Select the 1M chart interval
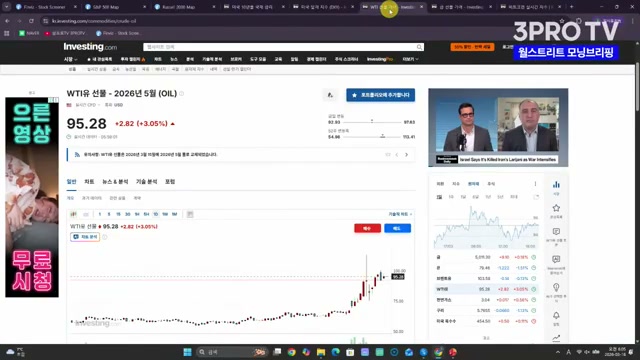This screenshot has height=360, width=640. click(x=174, y=214)
